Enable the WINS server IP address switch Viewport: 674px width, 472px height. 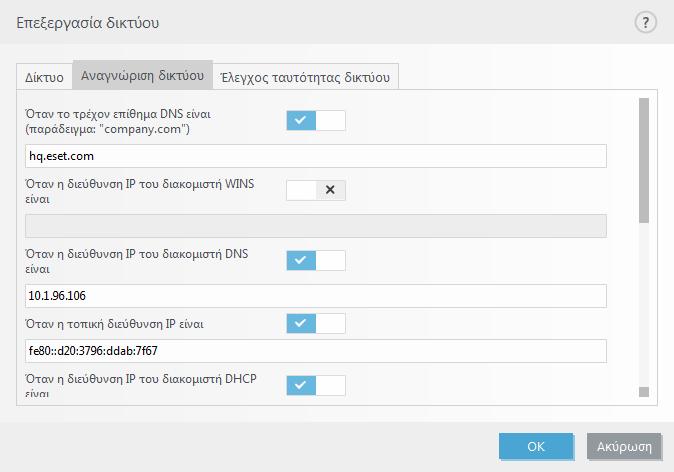point(316,190)
